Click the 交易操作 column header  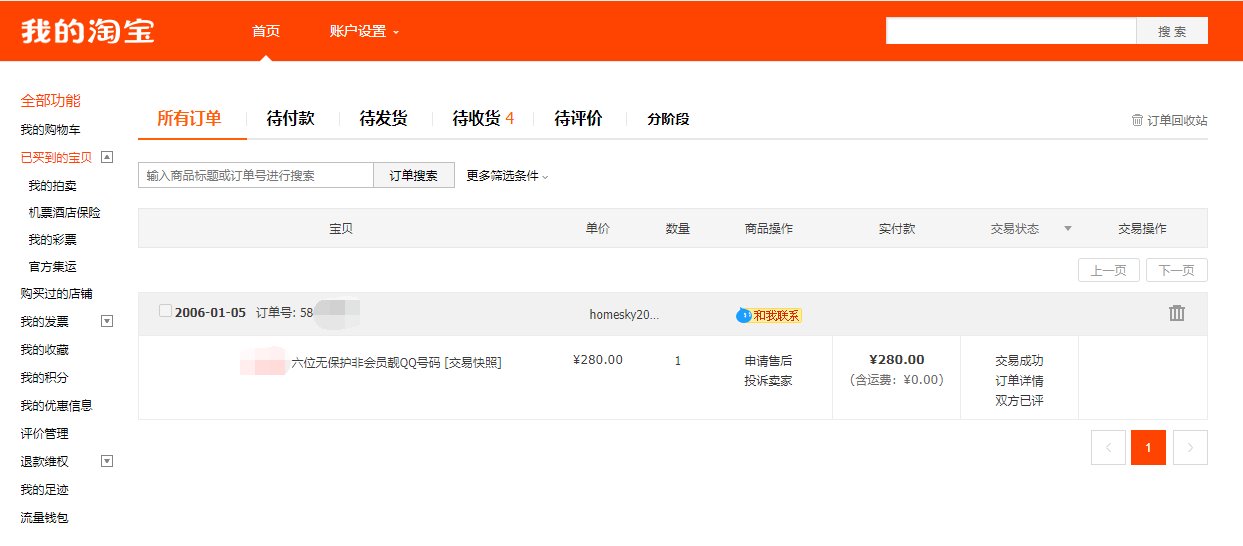coord(1142,229)
